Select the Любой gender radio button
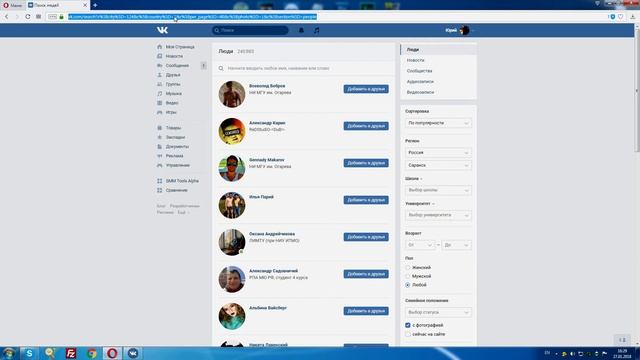Viewport: 640px width, 360px height. coord(408,285)
